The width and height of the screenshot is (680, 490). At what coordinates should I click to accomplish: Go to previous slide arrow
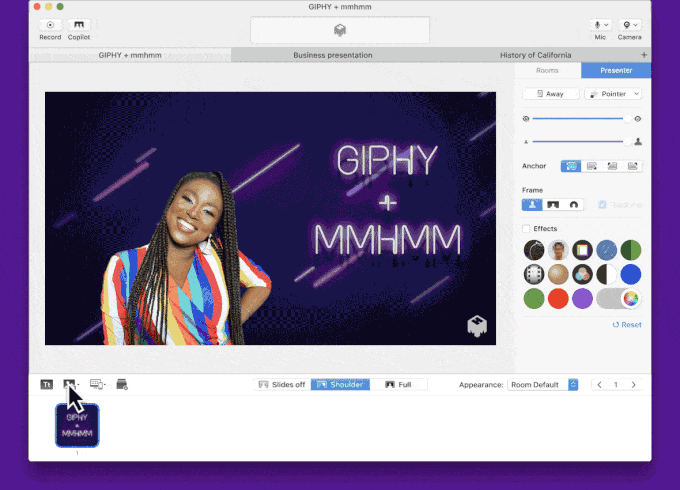599,385
